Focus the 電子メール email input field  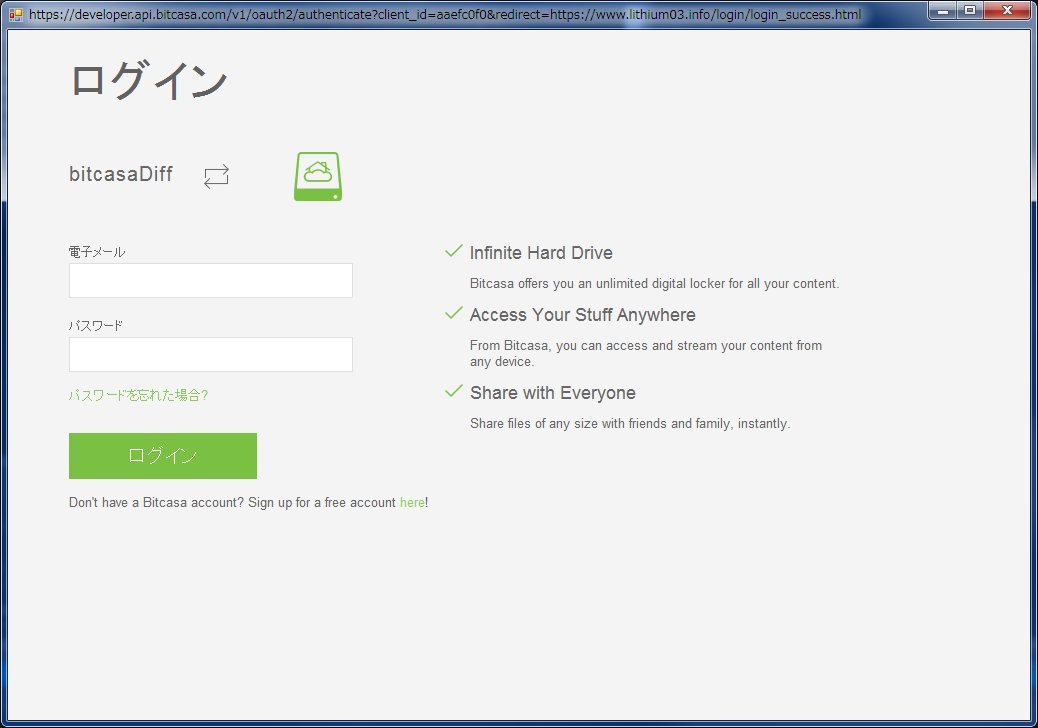[x=210, y=281]
